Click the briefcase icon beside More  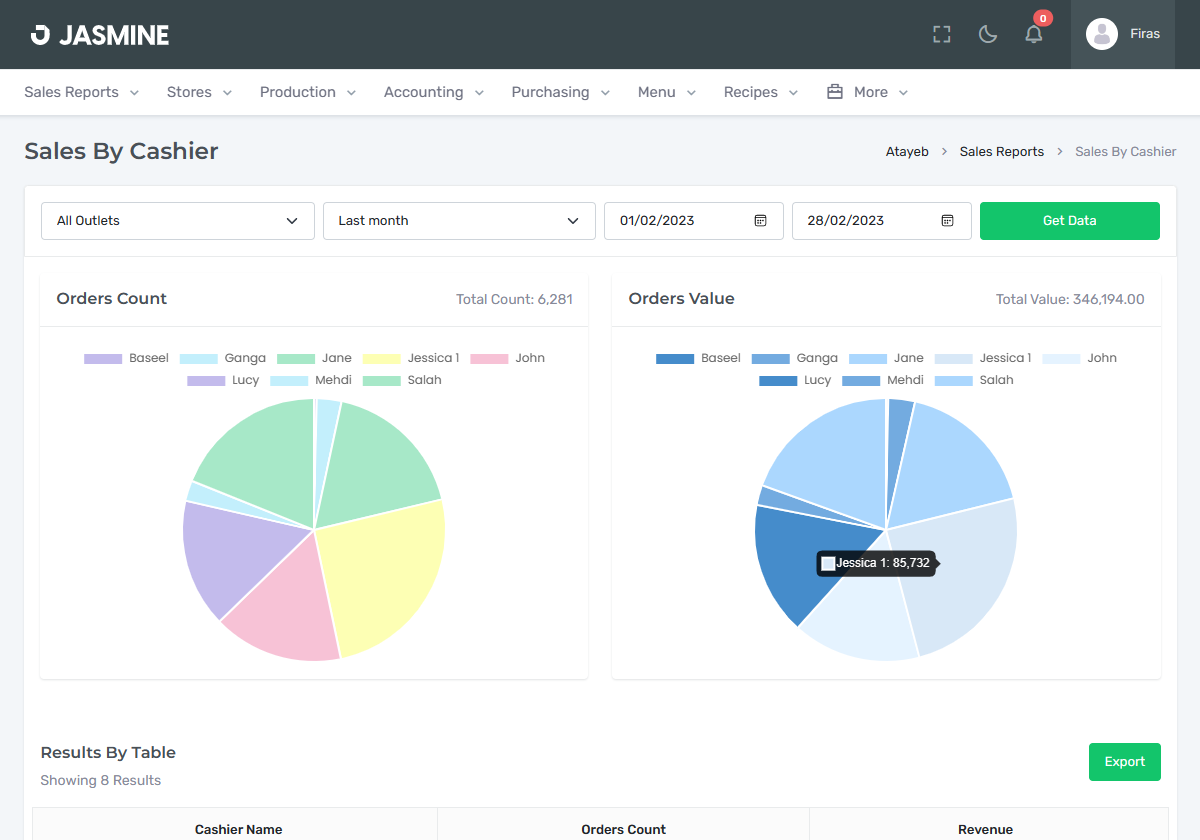(835, 92)
